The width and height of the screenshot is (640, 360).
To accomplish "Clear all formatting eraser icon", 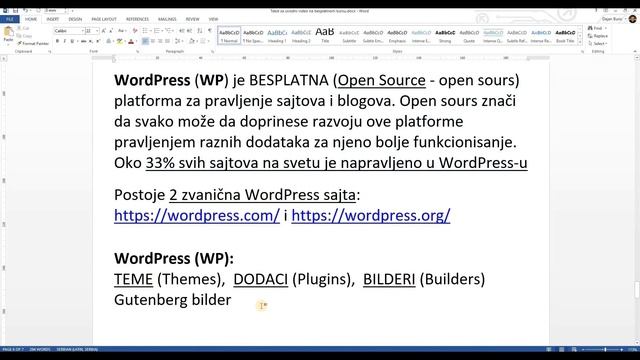I will (x=135, y=31).
